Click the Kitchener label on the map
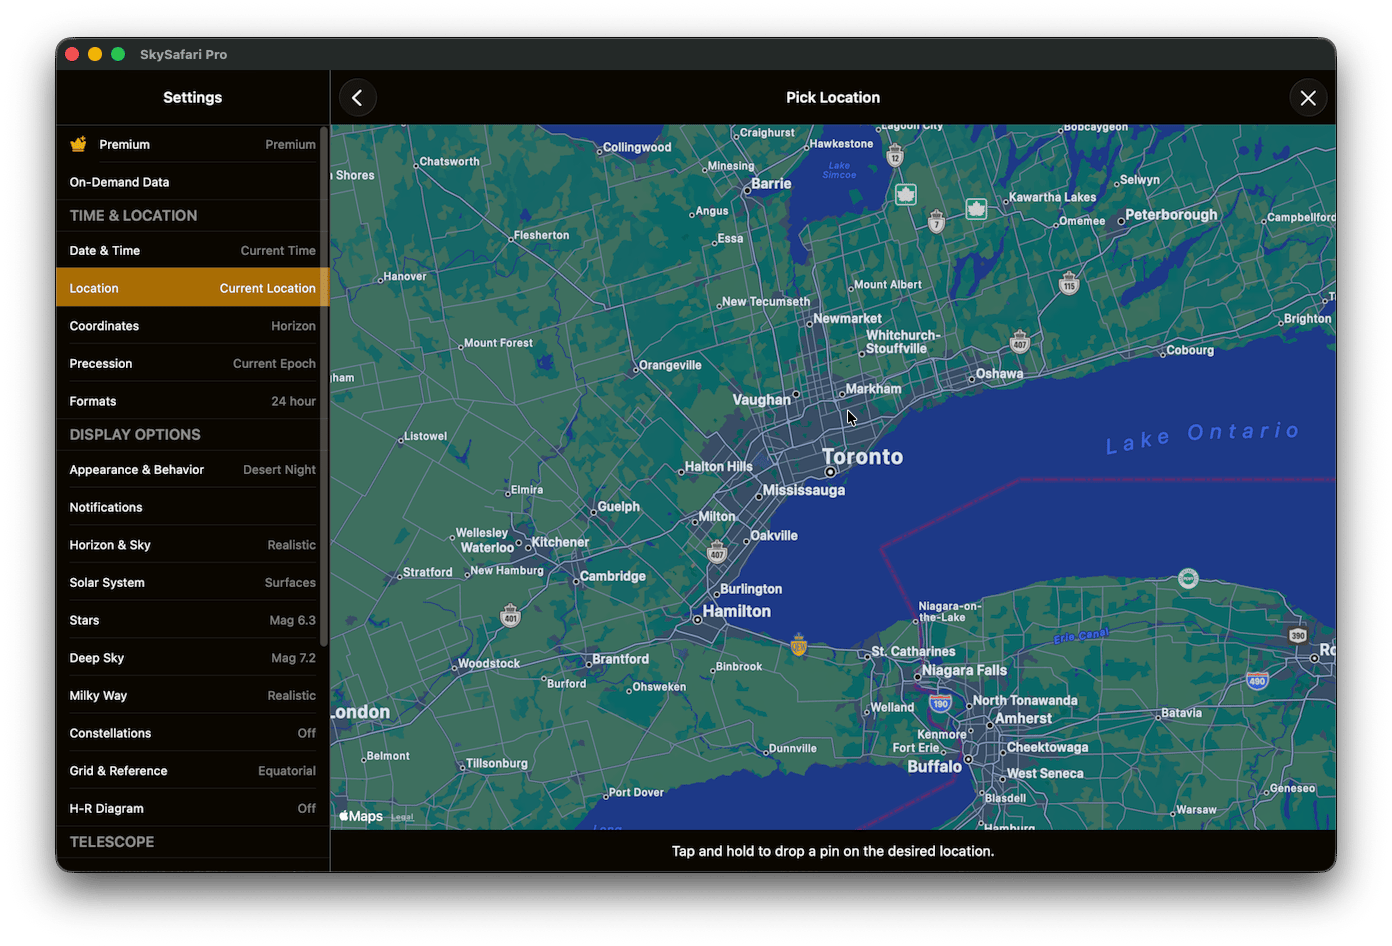Screen dimensions: 1392x946 [x=560, y=542]
